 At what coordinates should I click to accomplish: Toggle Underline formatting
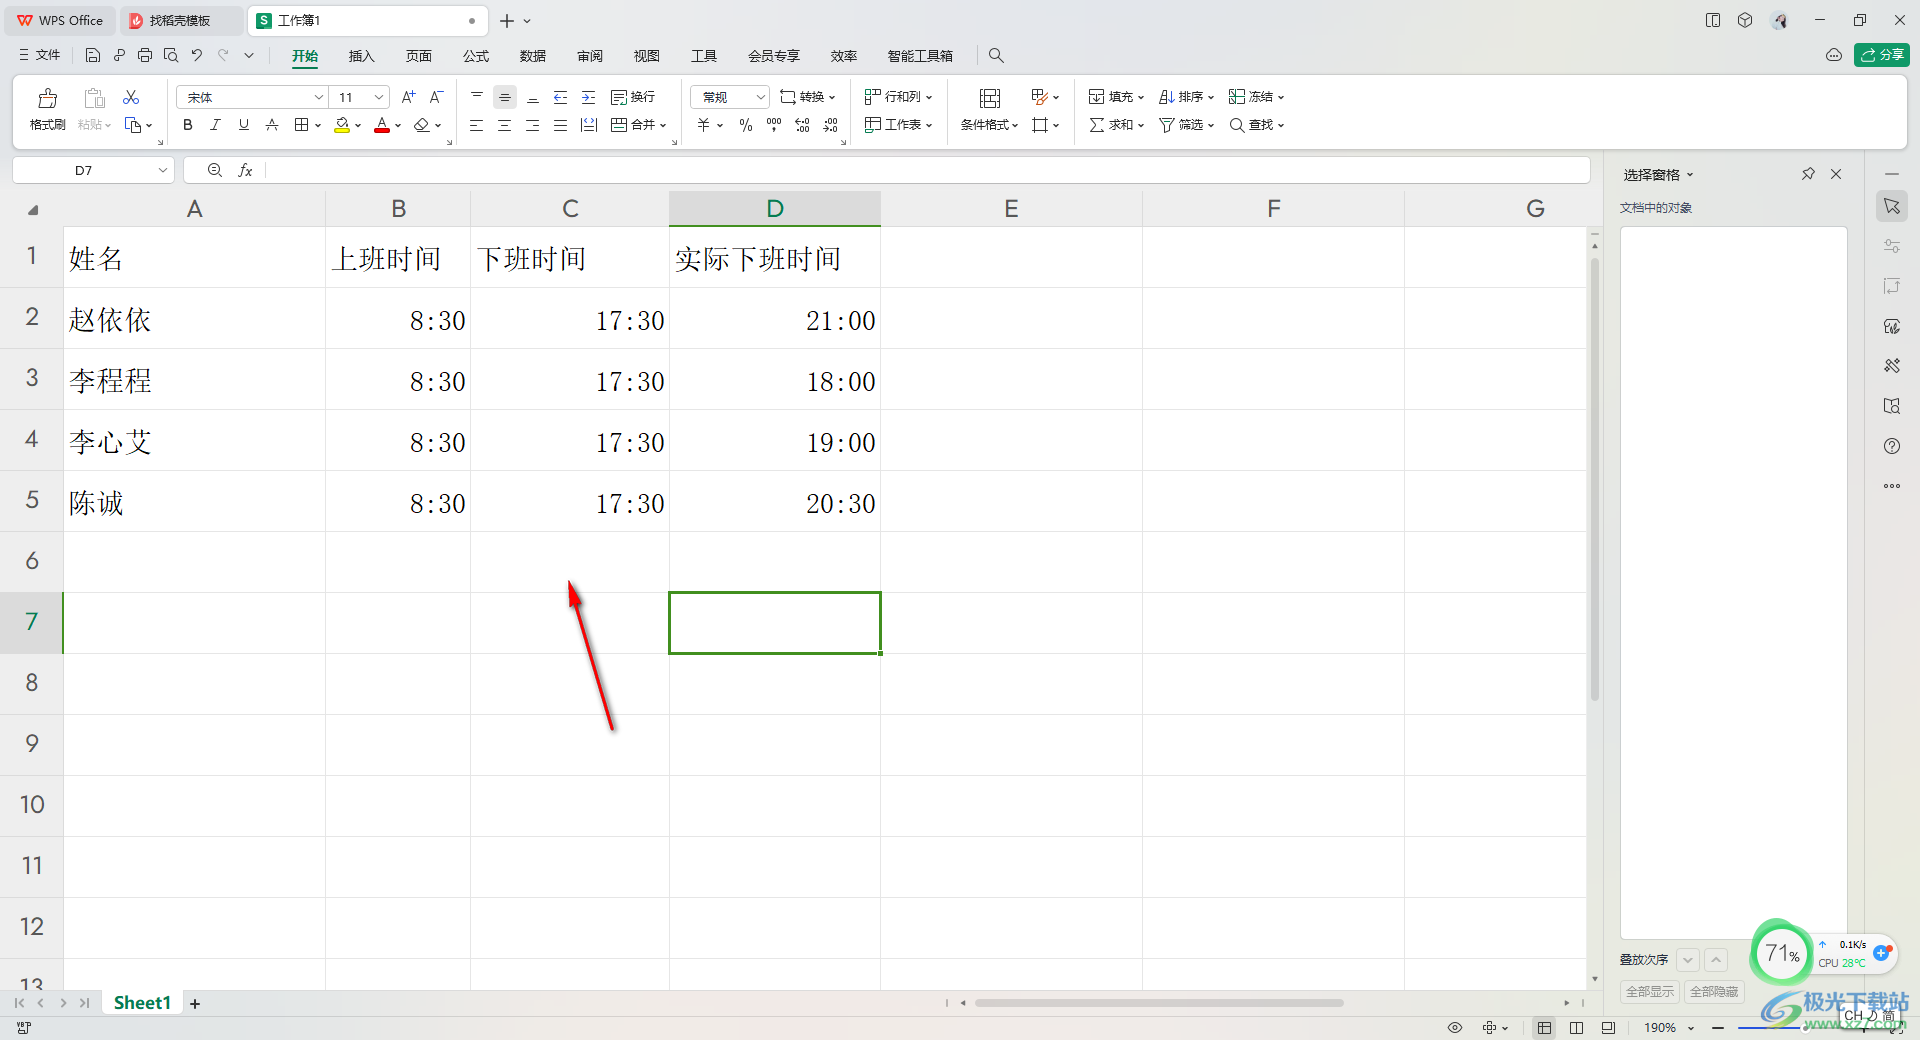(x=244, y=125)
